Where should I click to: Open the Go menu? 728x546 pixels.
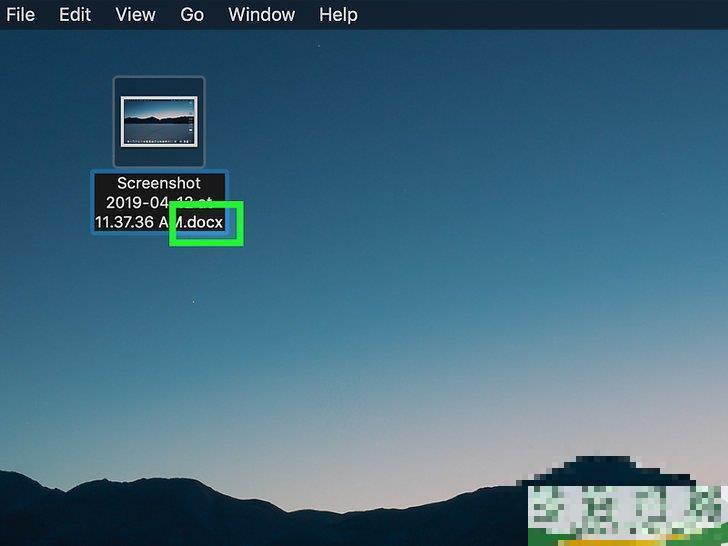point(192,14)
